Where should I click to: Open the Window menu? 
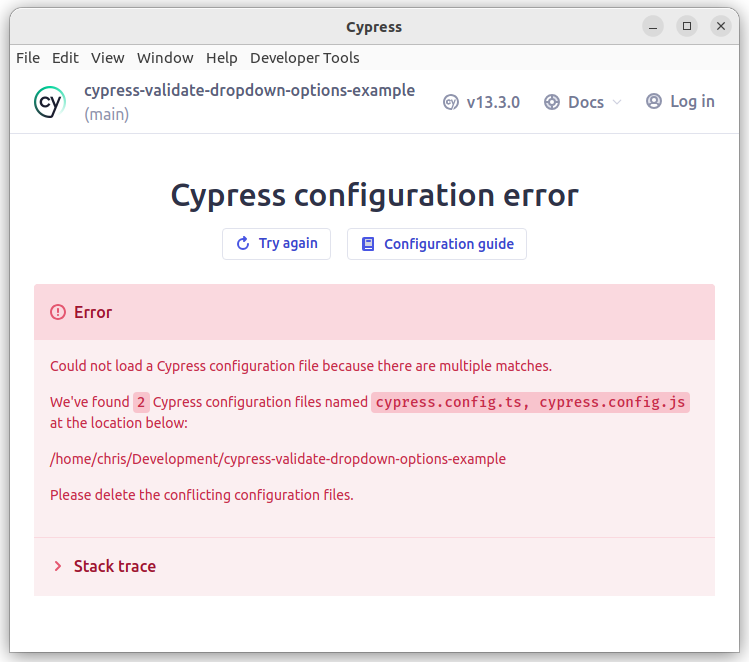click(165, 58)
